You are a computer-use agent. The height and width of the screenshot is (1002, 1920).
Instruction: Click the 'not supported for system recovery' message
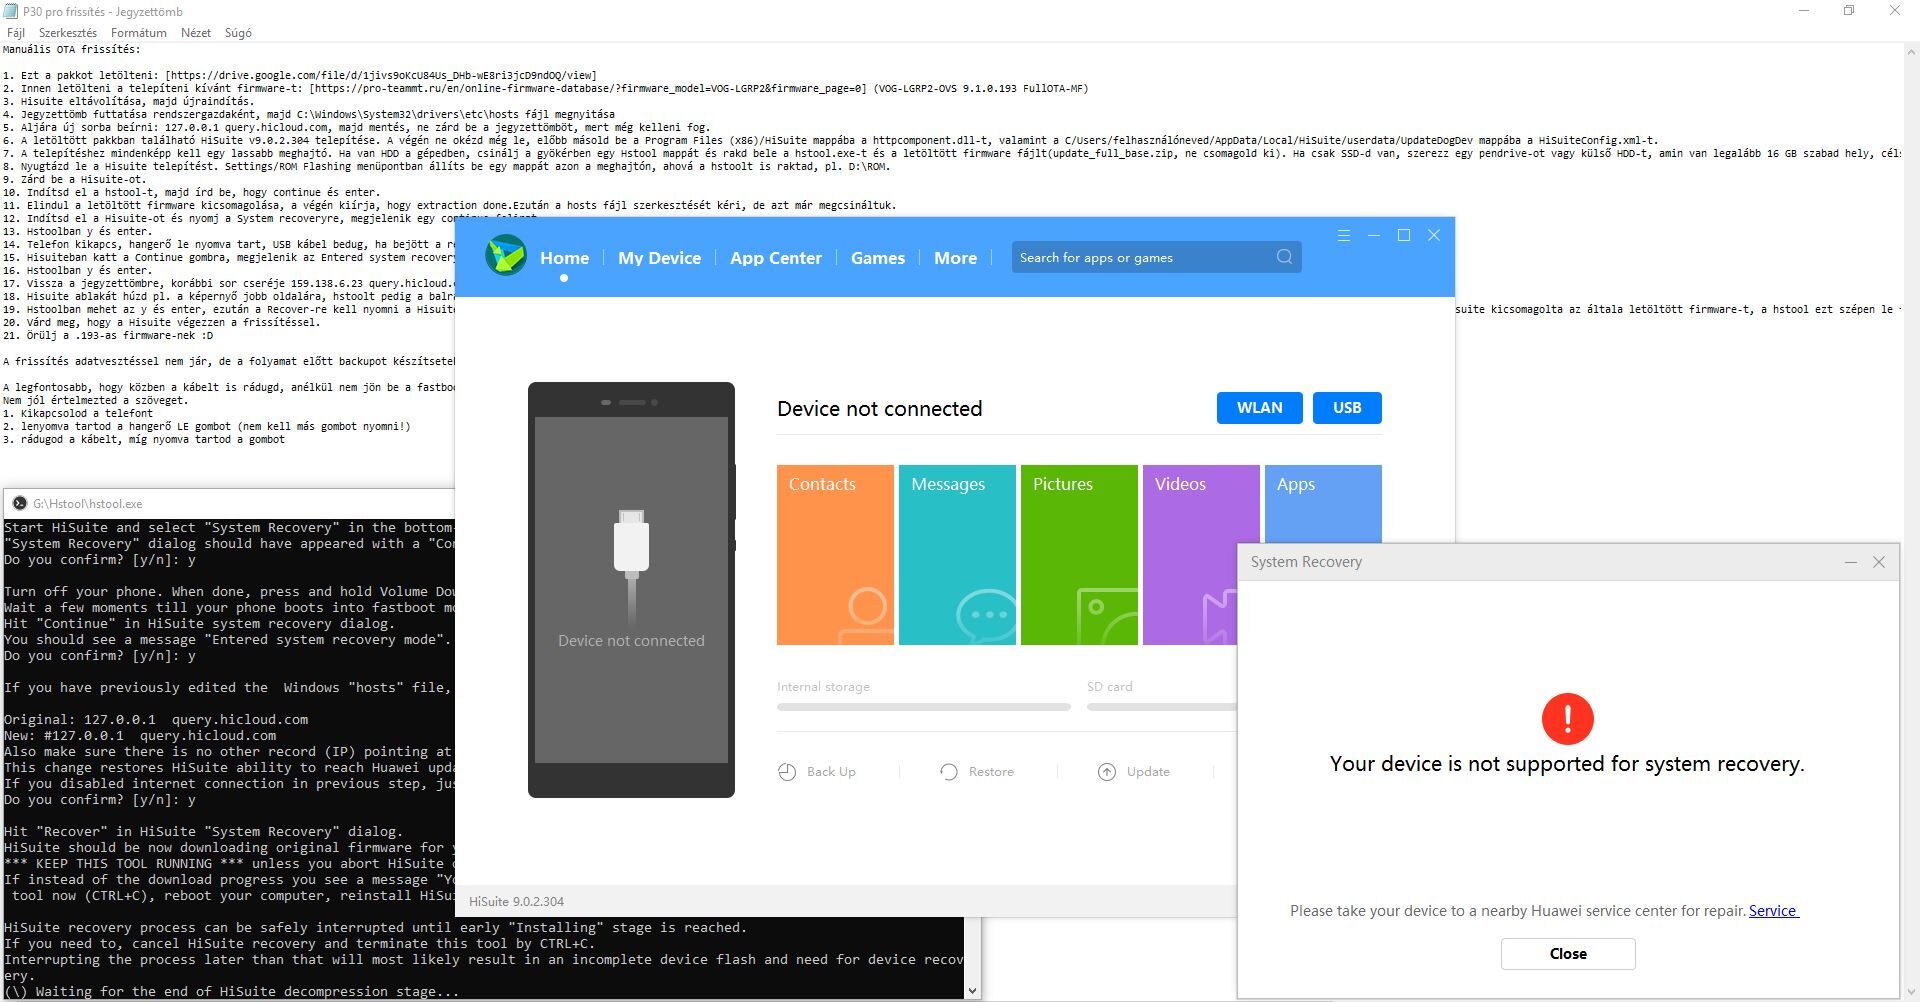[1567, 764]
